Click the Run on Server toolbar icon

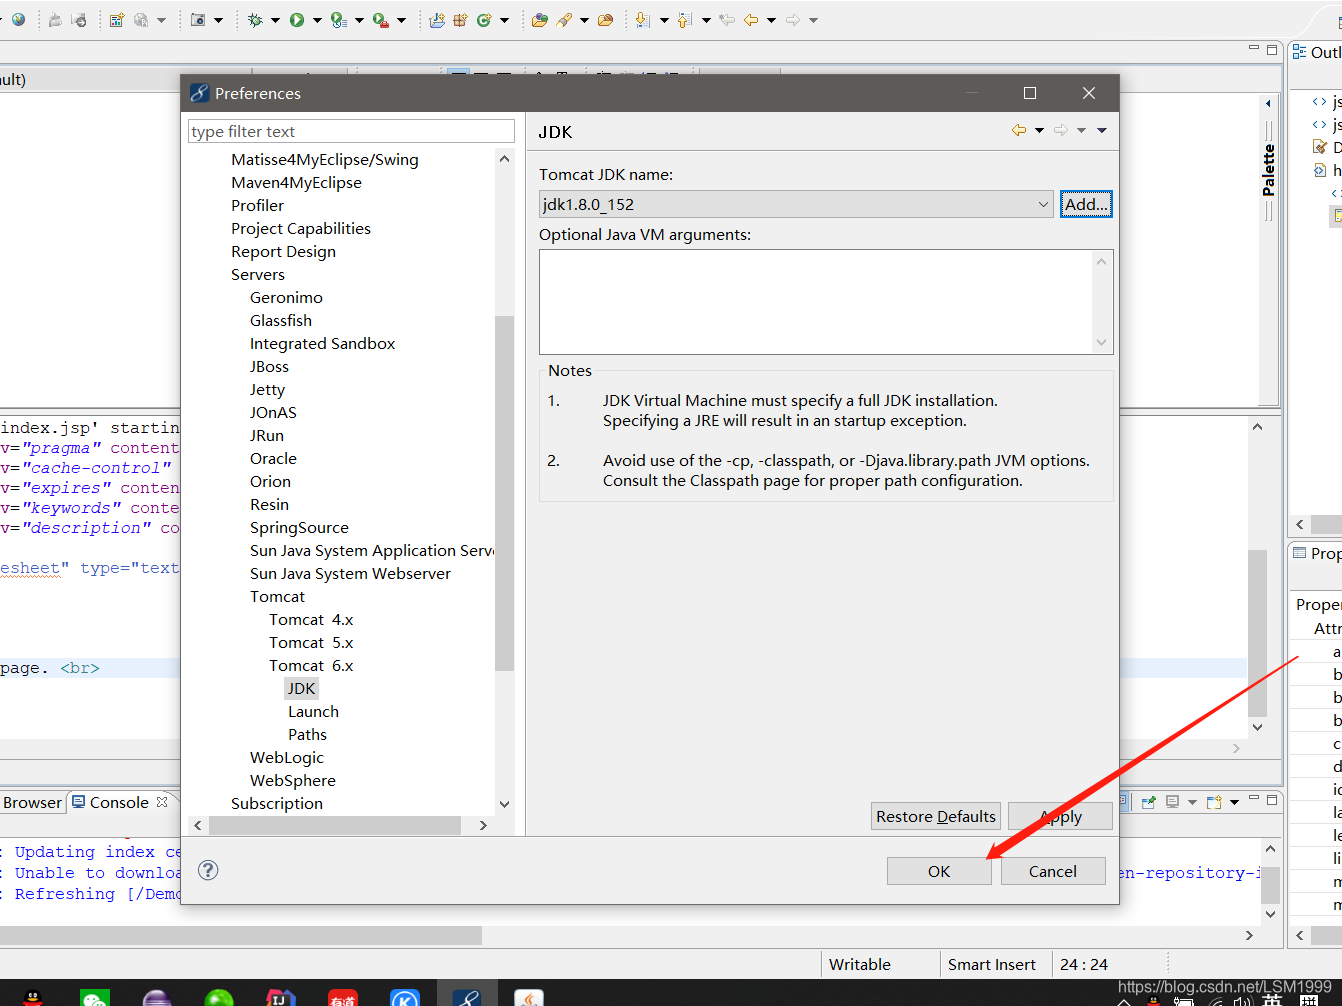click(x=339, y=20)
